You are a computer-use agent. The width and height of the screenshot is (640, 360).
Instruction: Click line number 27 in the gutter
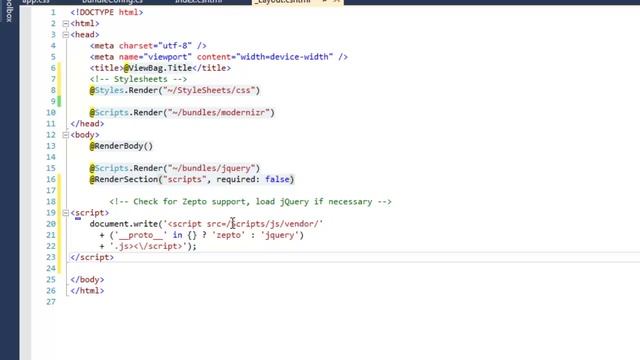point(51,302)
